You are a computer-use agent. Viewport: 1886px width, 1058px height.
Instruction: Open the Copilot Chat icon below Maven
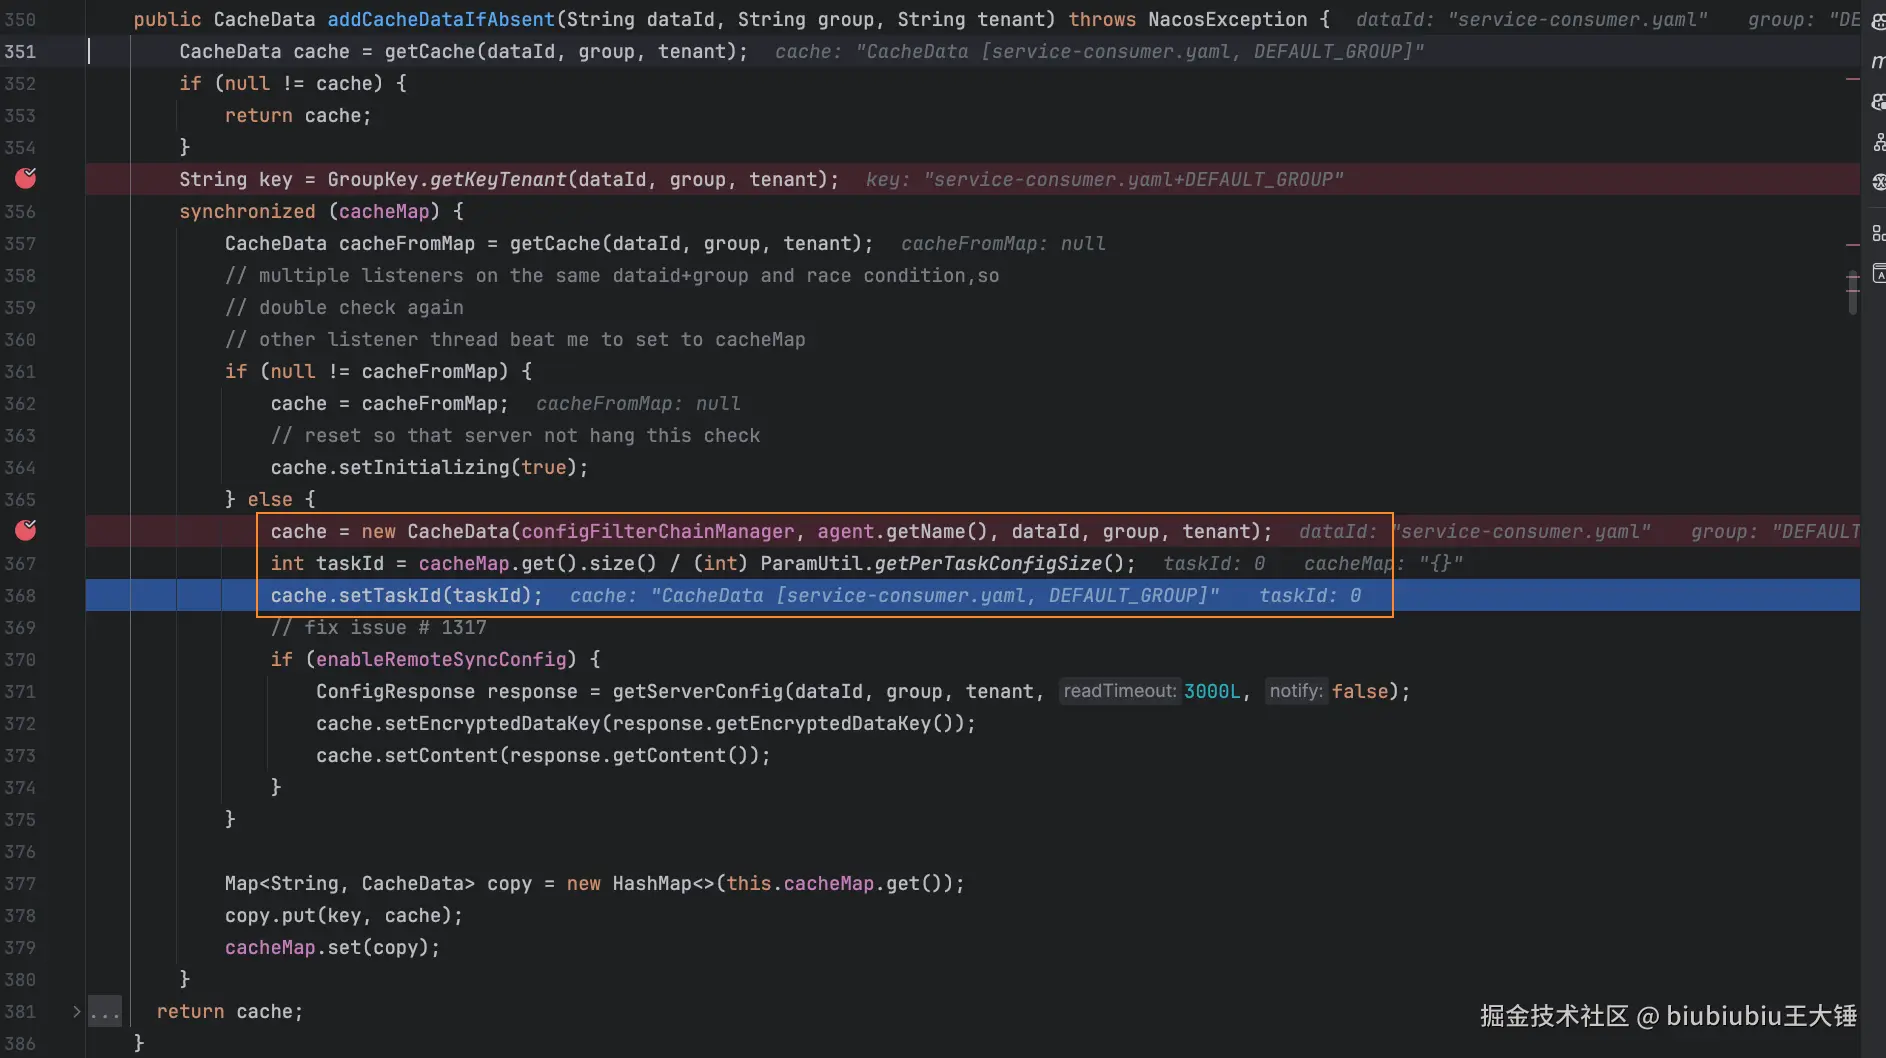tap(1878, 102)
